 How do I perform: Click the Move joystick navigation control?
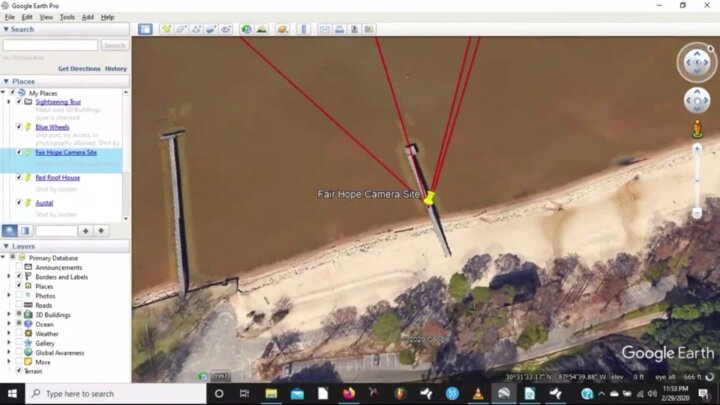pyautogui.click(x=697, y=101)
